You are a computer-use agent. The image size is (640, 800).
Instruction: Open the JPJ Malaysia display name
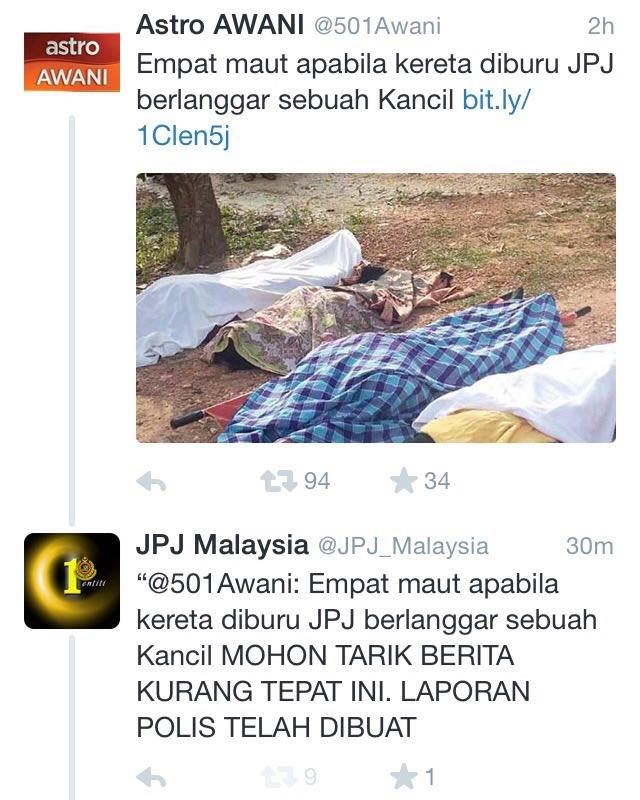click(x=222, y=545)
